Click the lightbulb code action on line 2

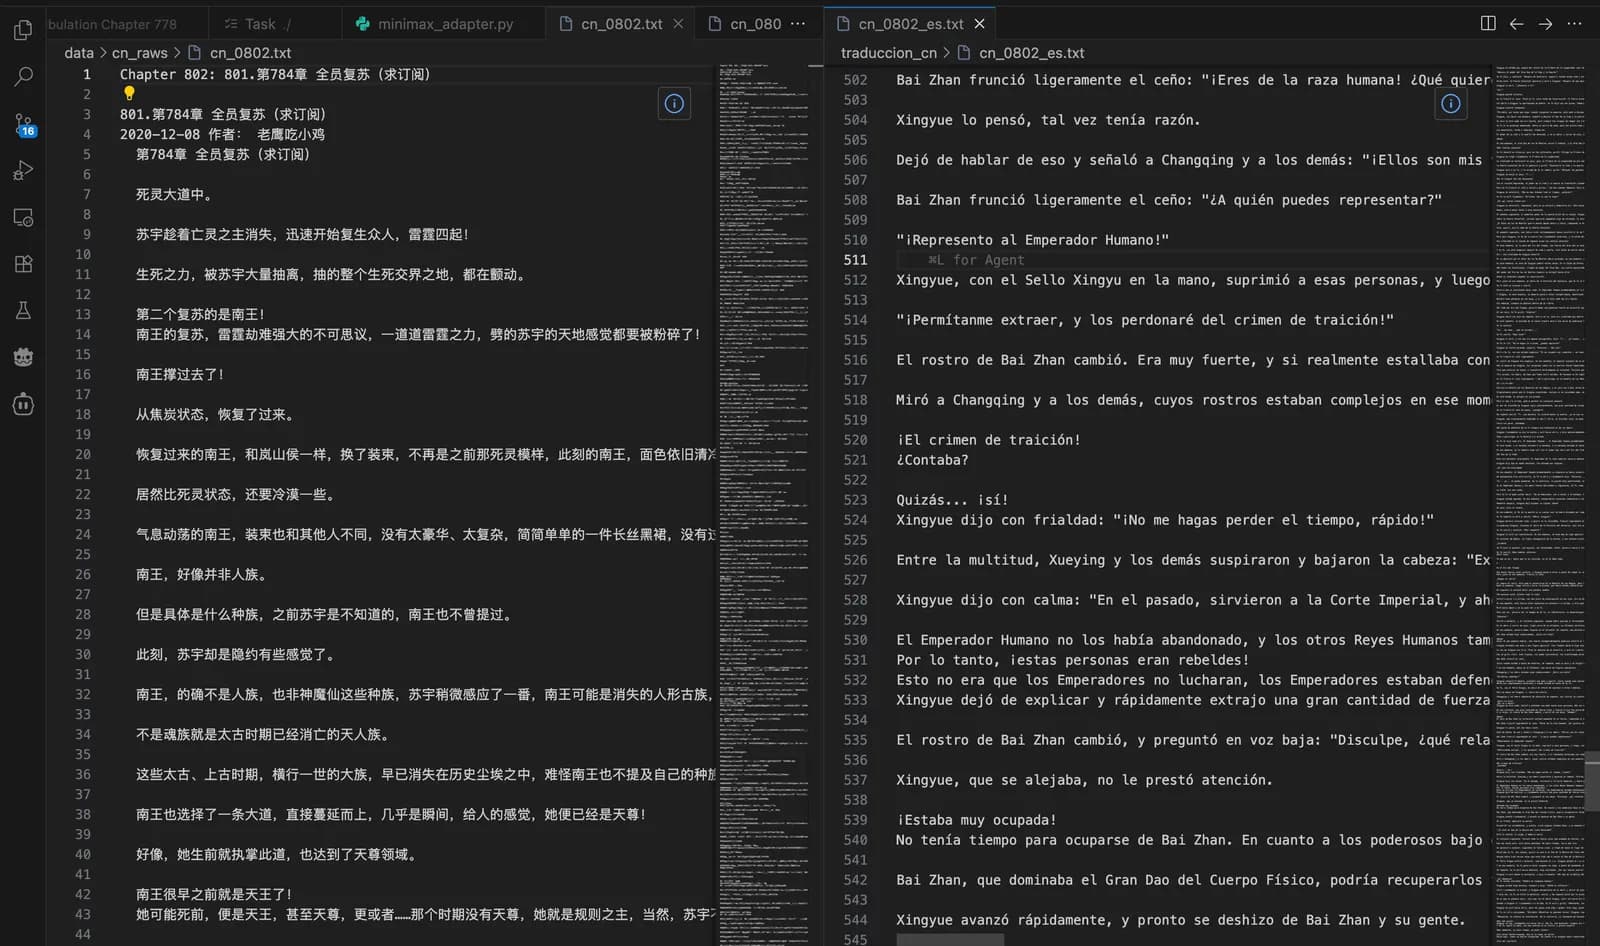point(129,93)
